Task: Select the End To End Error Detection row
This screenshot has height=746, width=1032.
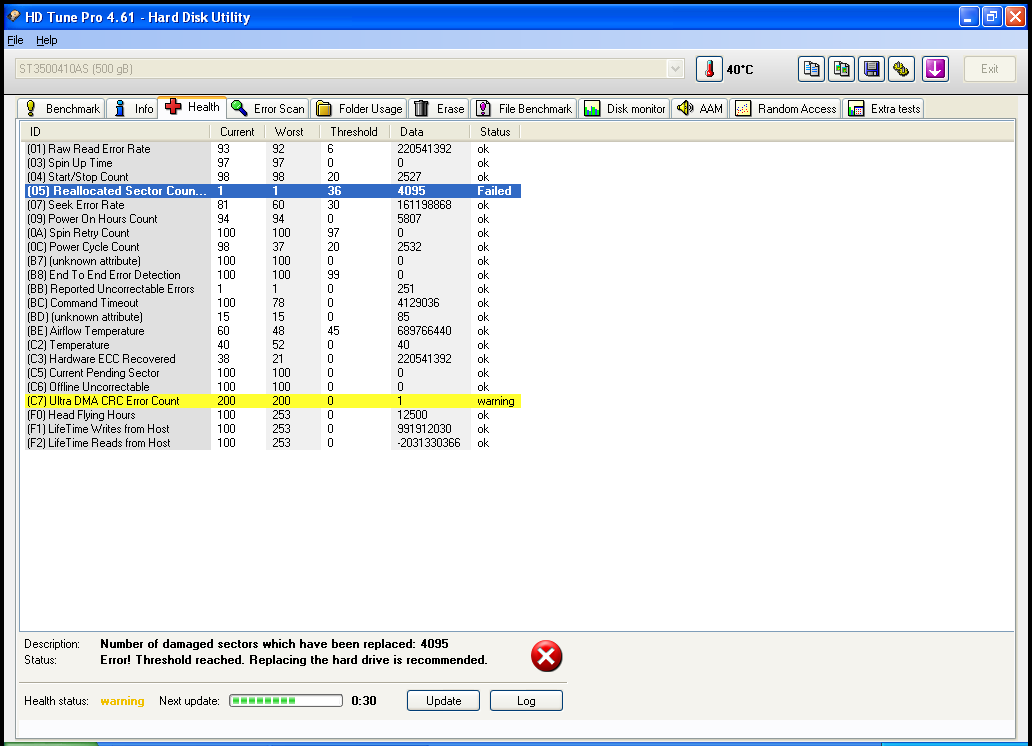Action: point(272,275)
